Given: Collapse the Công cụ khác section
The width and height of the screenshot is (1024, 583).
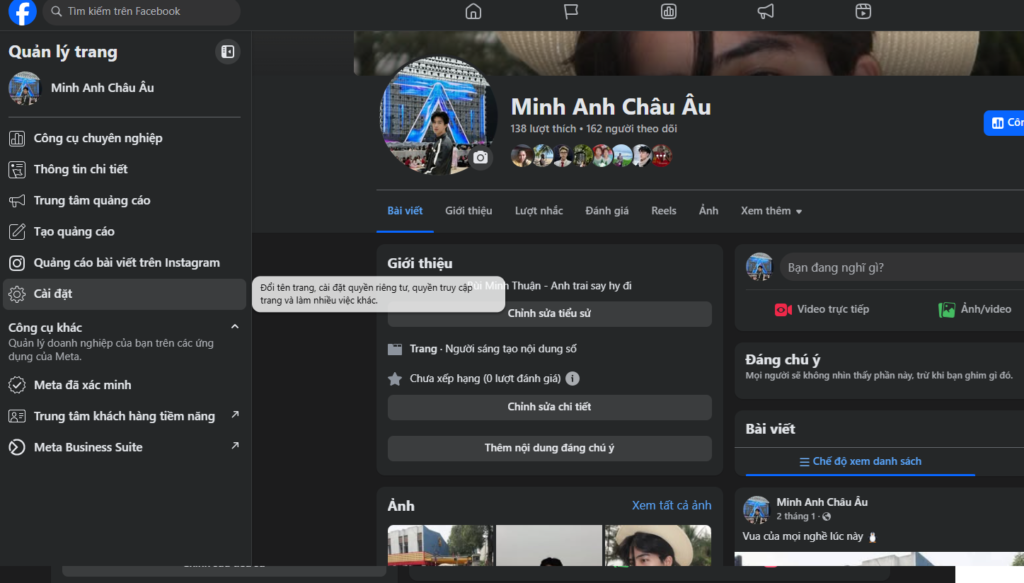Looking at the screenshot, I should tap(234, 326).
